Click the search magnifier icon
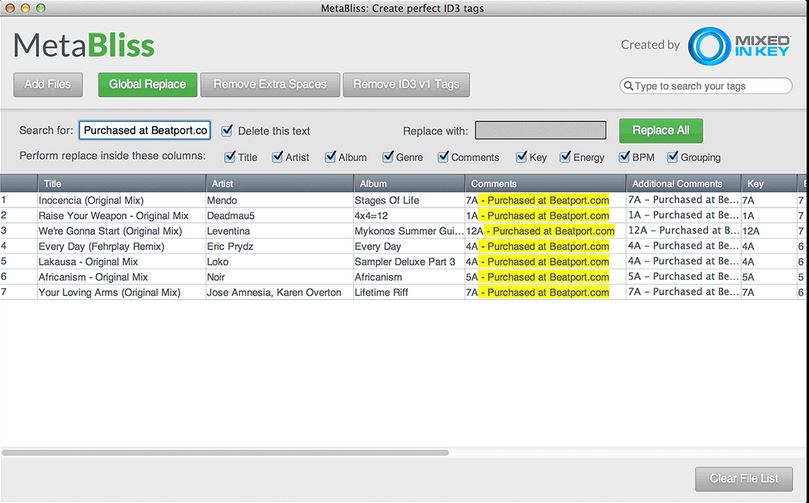Screen dimensions: 809x503 [x=628, y=86]
